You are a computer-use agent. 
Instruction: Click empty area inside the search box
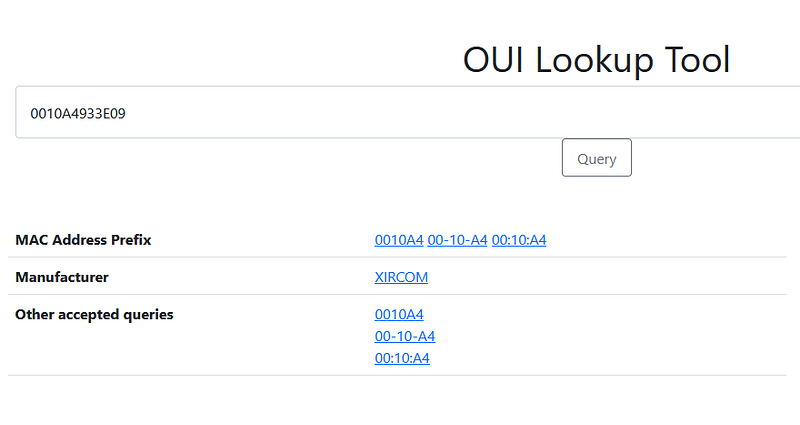[459, 112]
